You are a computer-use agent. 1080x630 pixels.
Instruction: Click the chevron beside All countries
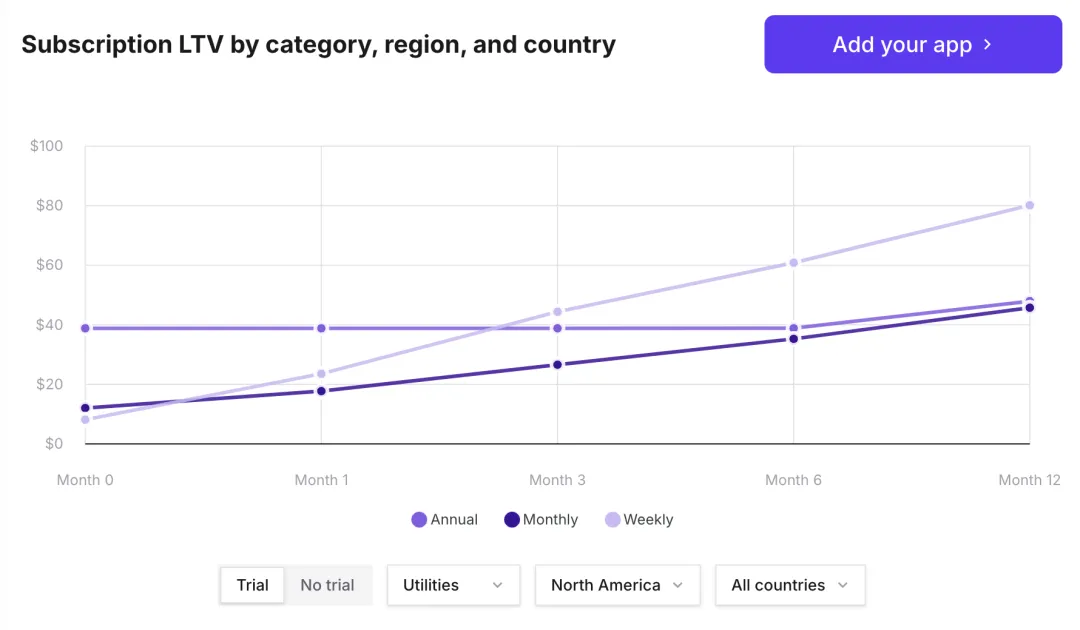tap(842, 585)
